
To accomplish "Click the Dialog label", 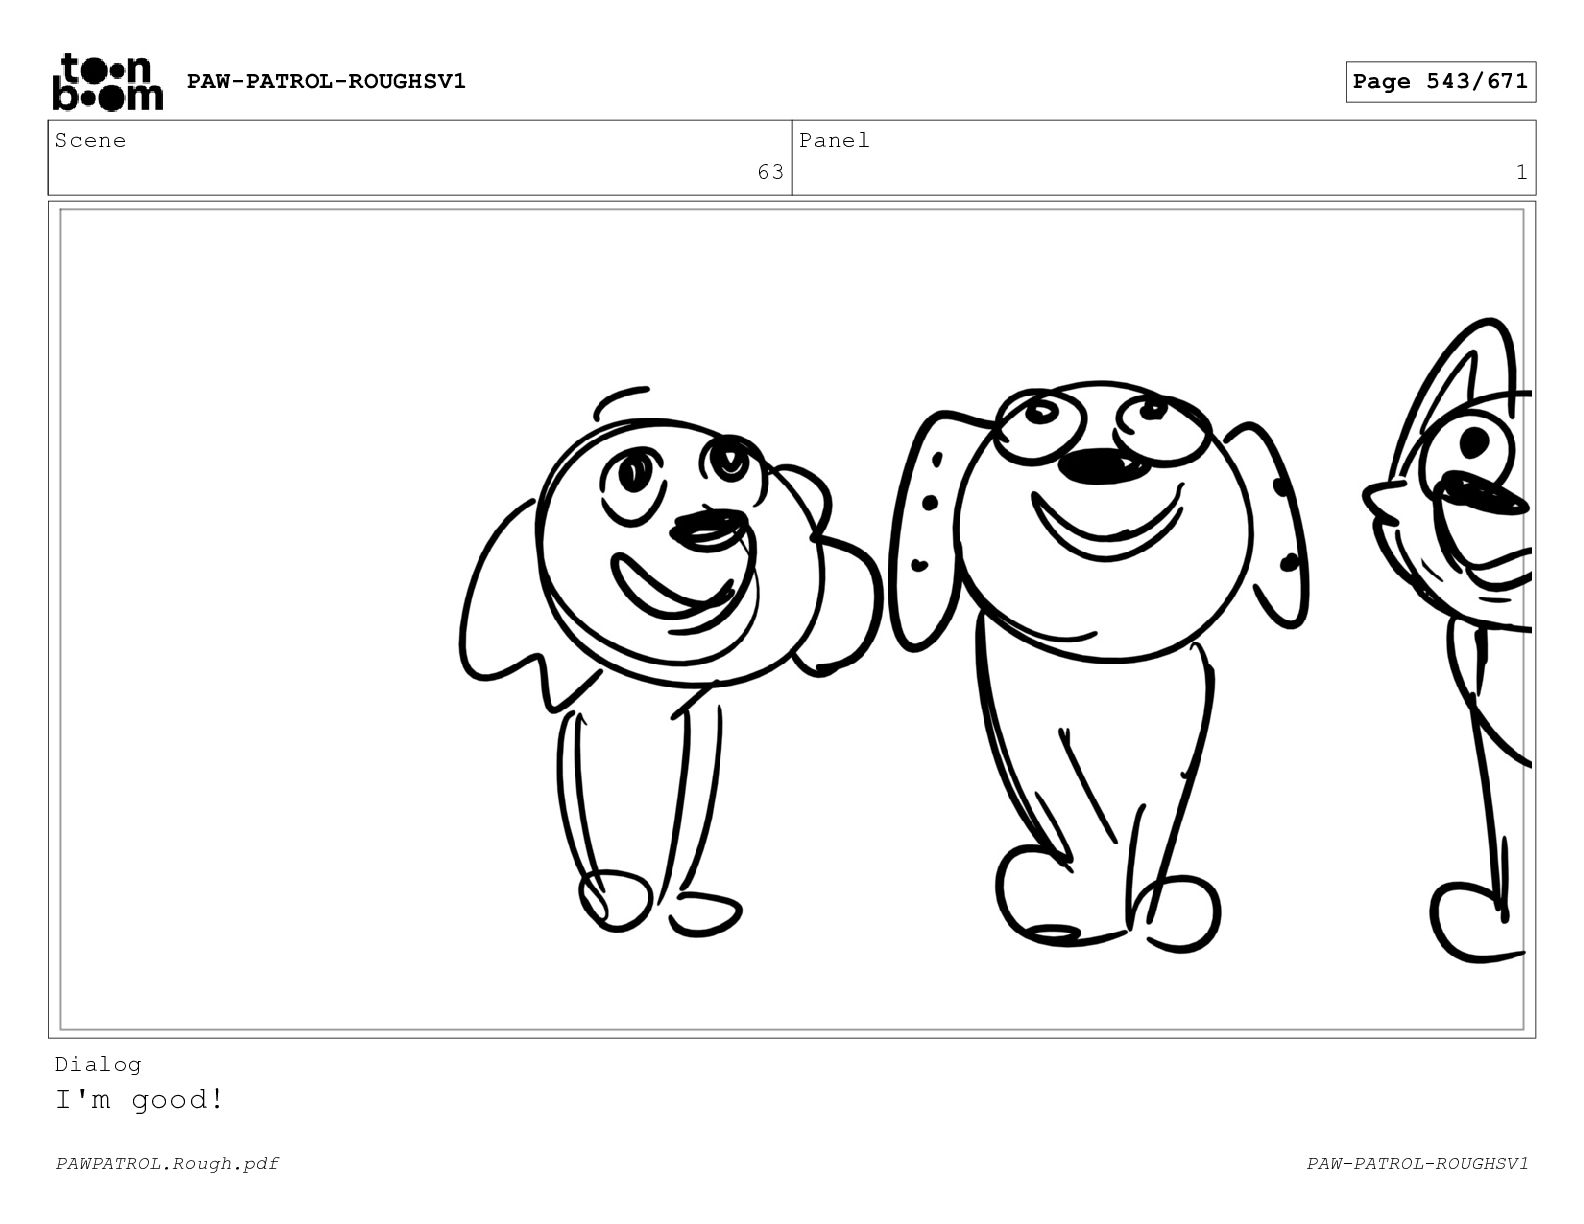I will click(98, 1064).
